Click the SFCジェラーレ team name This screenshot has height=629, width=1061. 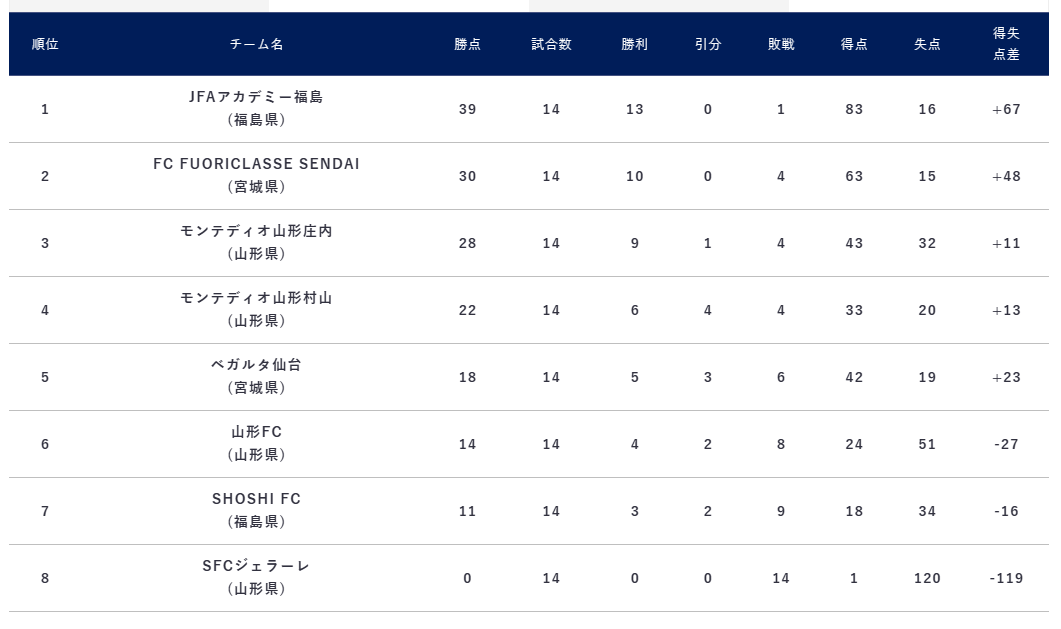pyautogui.click(x=256, y=566)
